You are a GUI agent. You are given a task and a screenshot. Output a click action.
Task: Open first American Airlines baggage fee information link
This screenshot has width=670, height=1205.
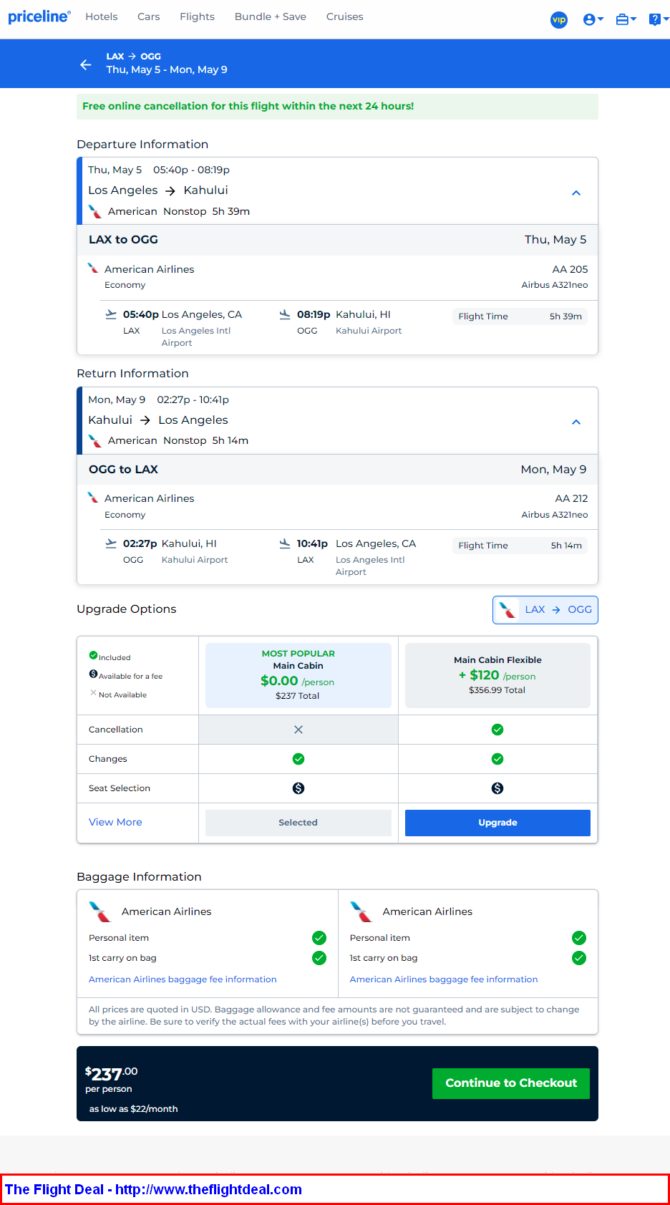pyautogui.click(x=183, y=979)
